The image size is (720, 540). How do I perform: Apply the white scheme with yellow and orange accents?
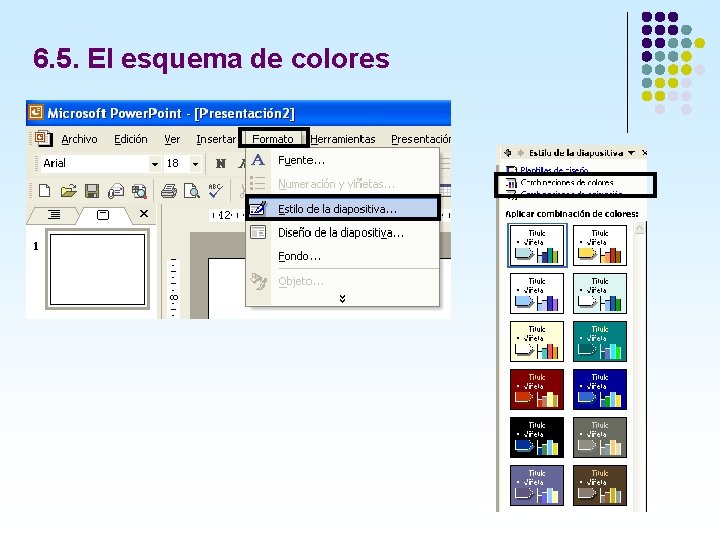600,246
